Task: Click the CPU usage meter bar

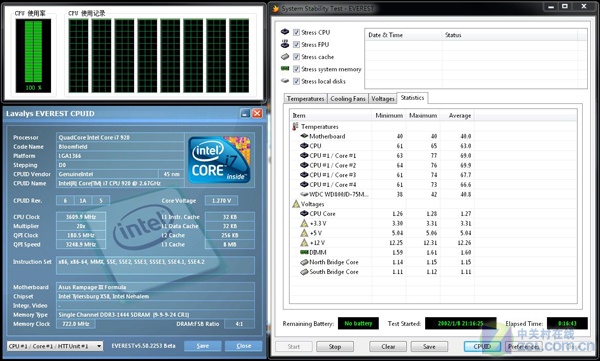Action: tap(33, 56)
